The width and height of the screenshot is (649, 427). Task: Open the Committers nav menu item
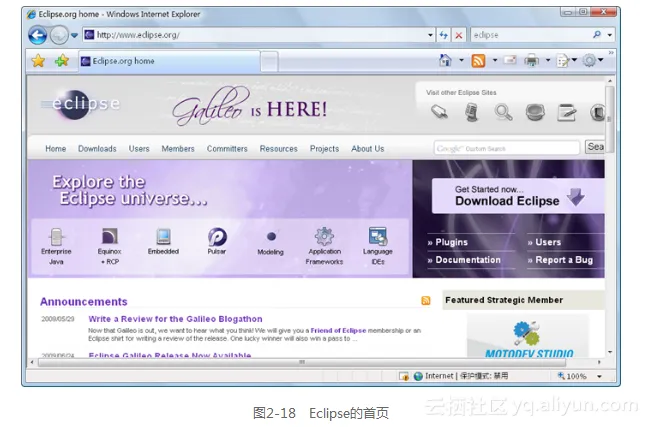pyautogui.click(x=227, y=149)
